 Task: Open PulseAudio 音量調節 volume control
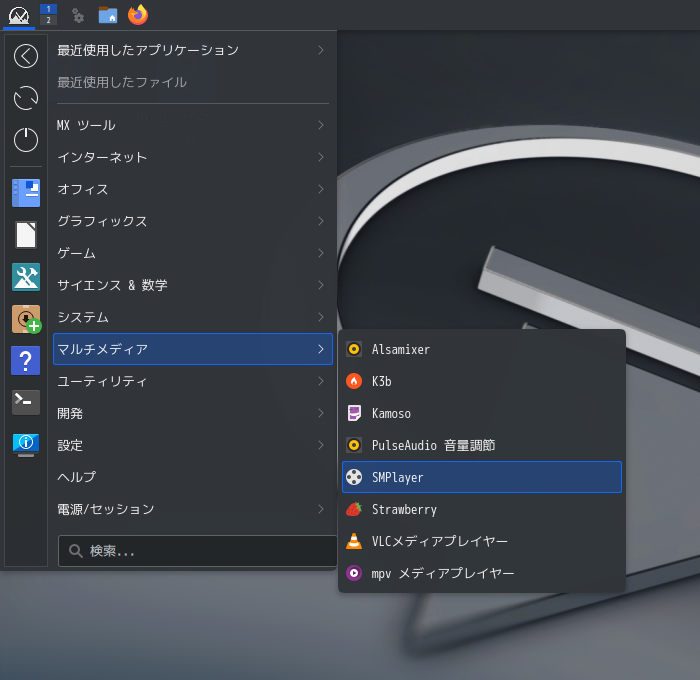482,445
